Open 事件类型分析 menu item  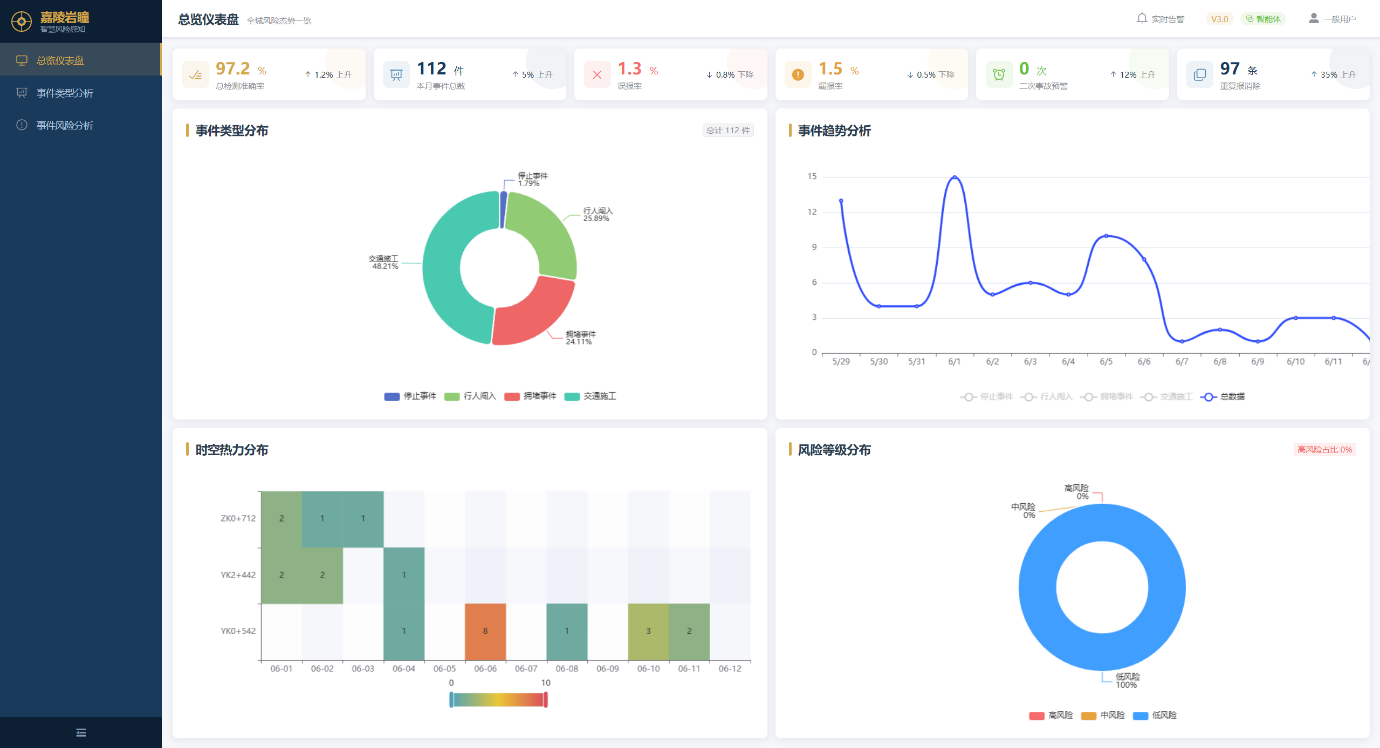coord(80,93)
